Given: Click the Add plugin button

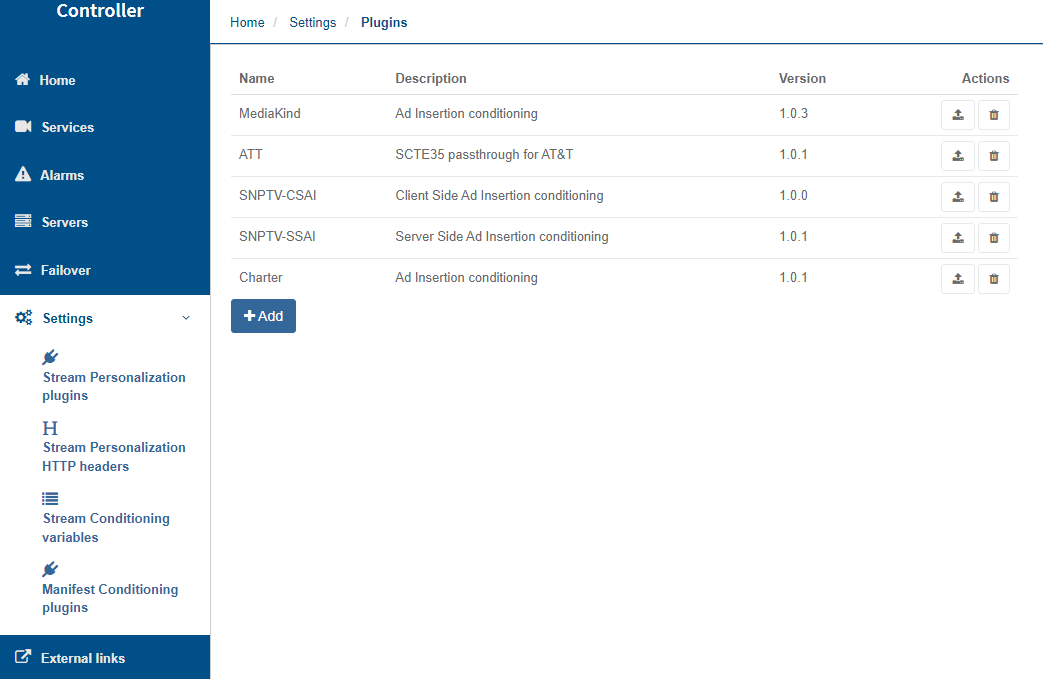Looking at the screenshot, I should (263, 316).
